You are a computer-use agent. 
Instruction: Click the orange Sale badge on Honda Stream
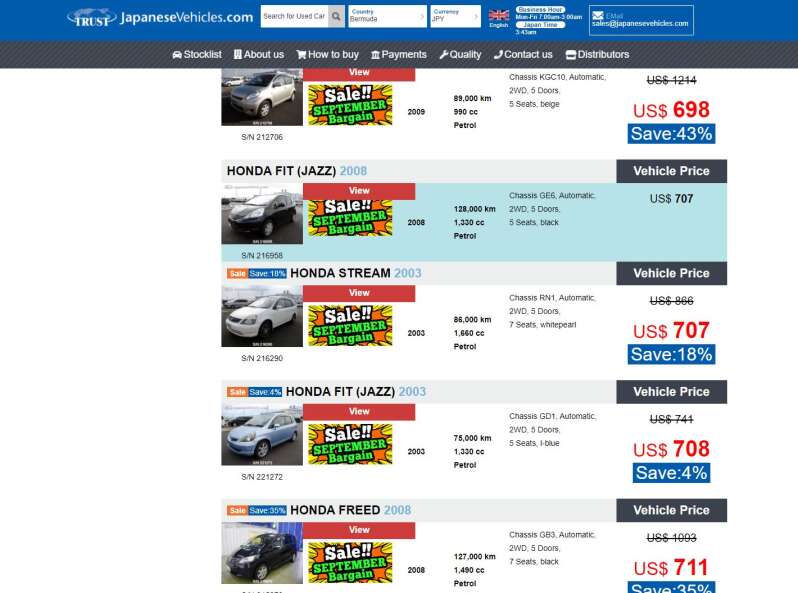(237, 274)
